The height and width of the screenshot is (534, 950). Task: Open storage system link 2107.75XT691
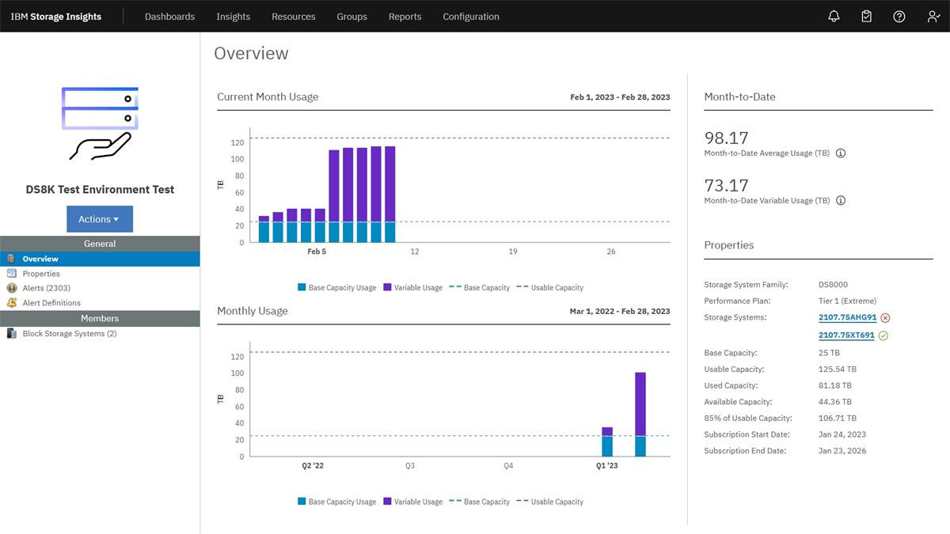846,335
